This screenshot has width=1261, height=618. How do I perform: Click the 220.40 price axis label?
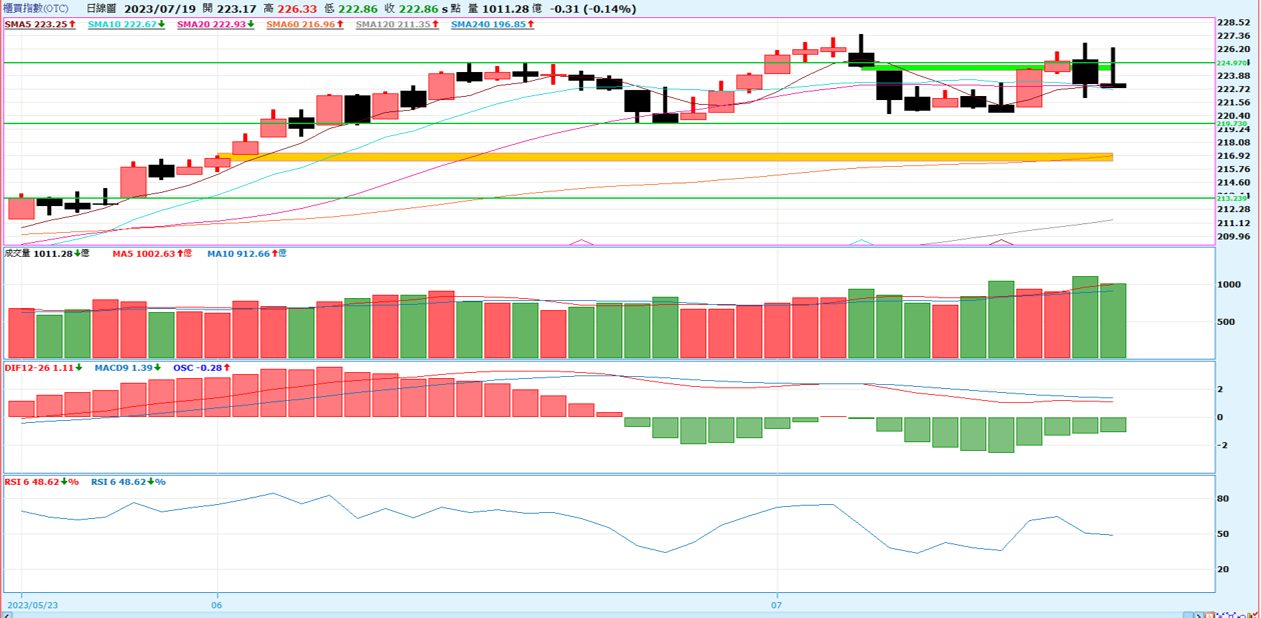pyautogui.click(x=1233, y=116)
